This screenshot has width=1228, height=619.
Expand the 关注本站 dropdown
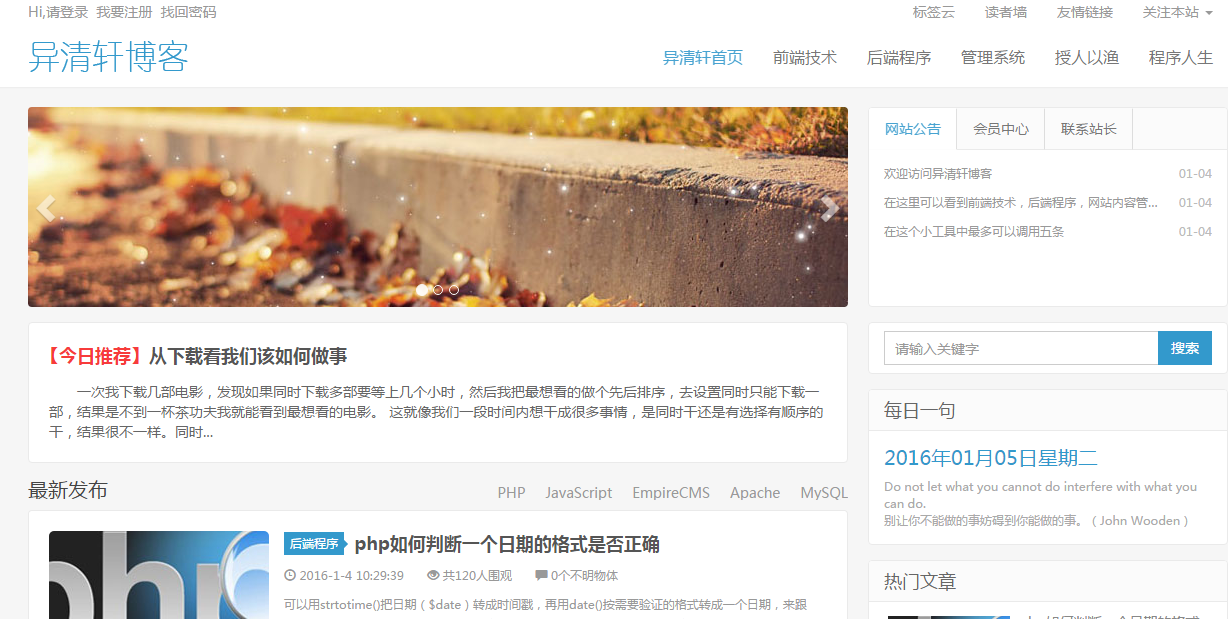click(x=1178, y=12)
